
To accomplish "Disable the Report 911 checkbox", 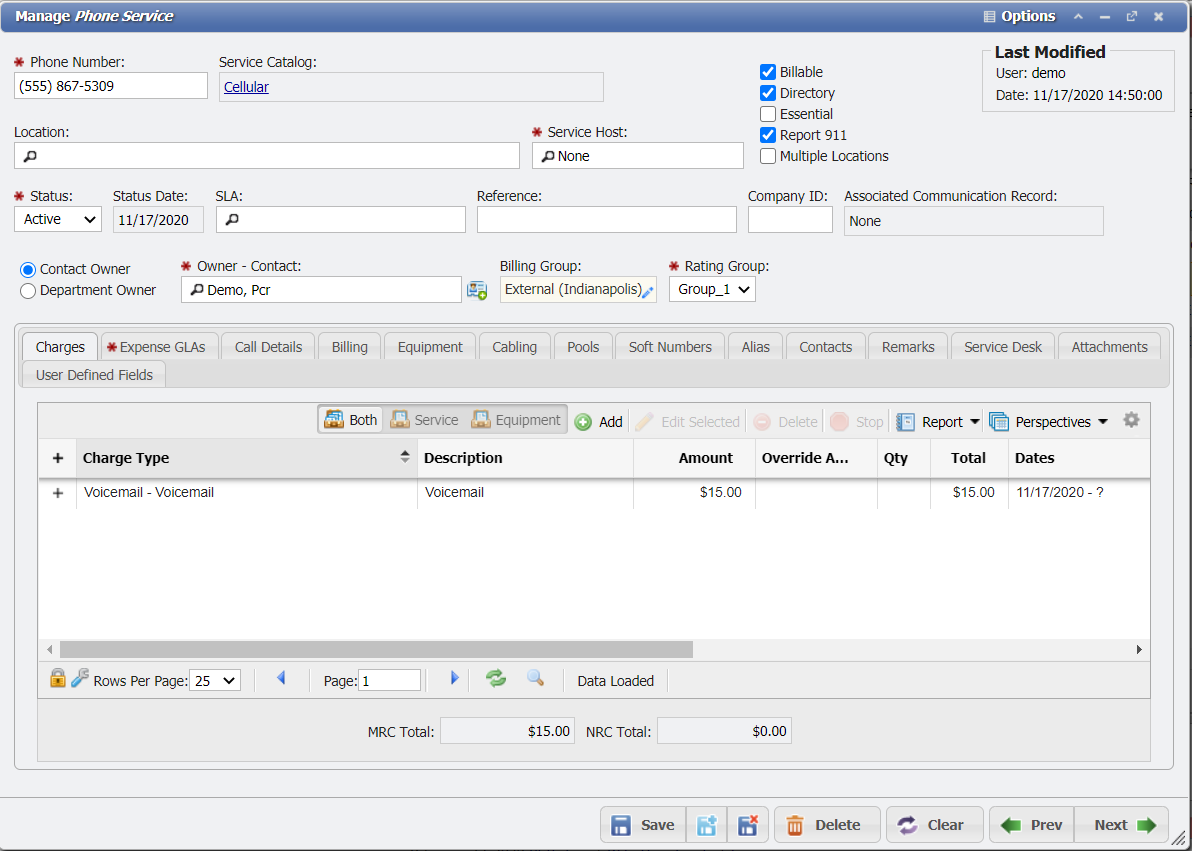I will pos(767,134).
